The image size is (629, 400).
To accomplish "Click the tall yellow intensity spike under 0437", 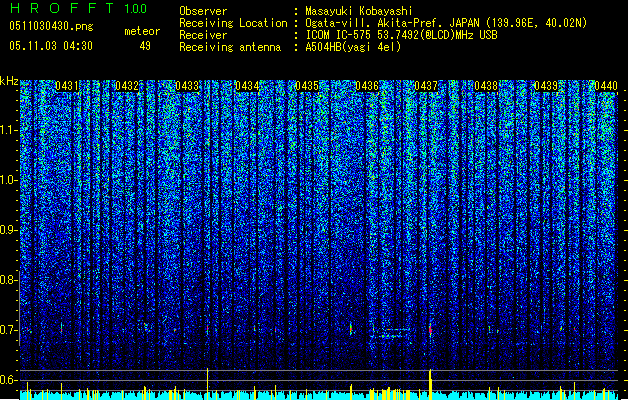I will [430, 384].
